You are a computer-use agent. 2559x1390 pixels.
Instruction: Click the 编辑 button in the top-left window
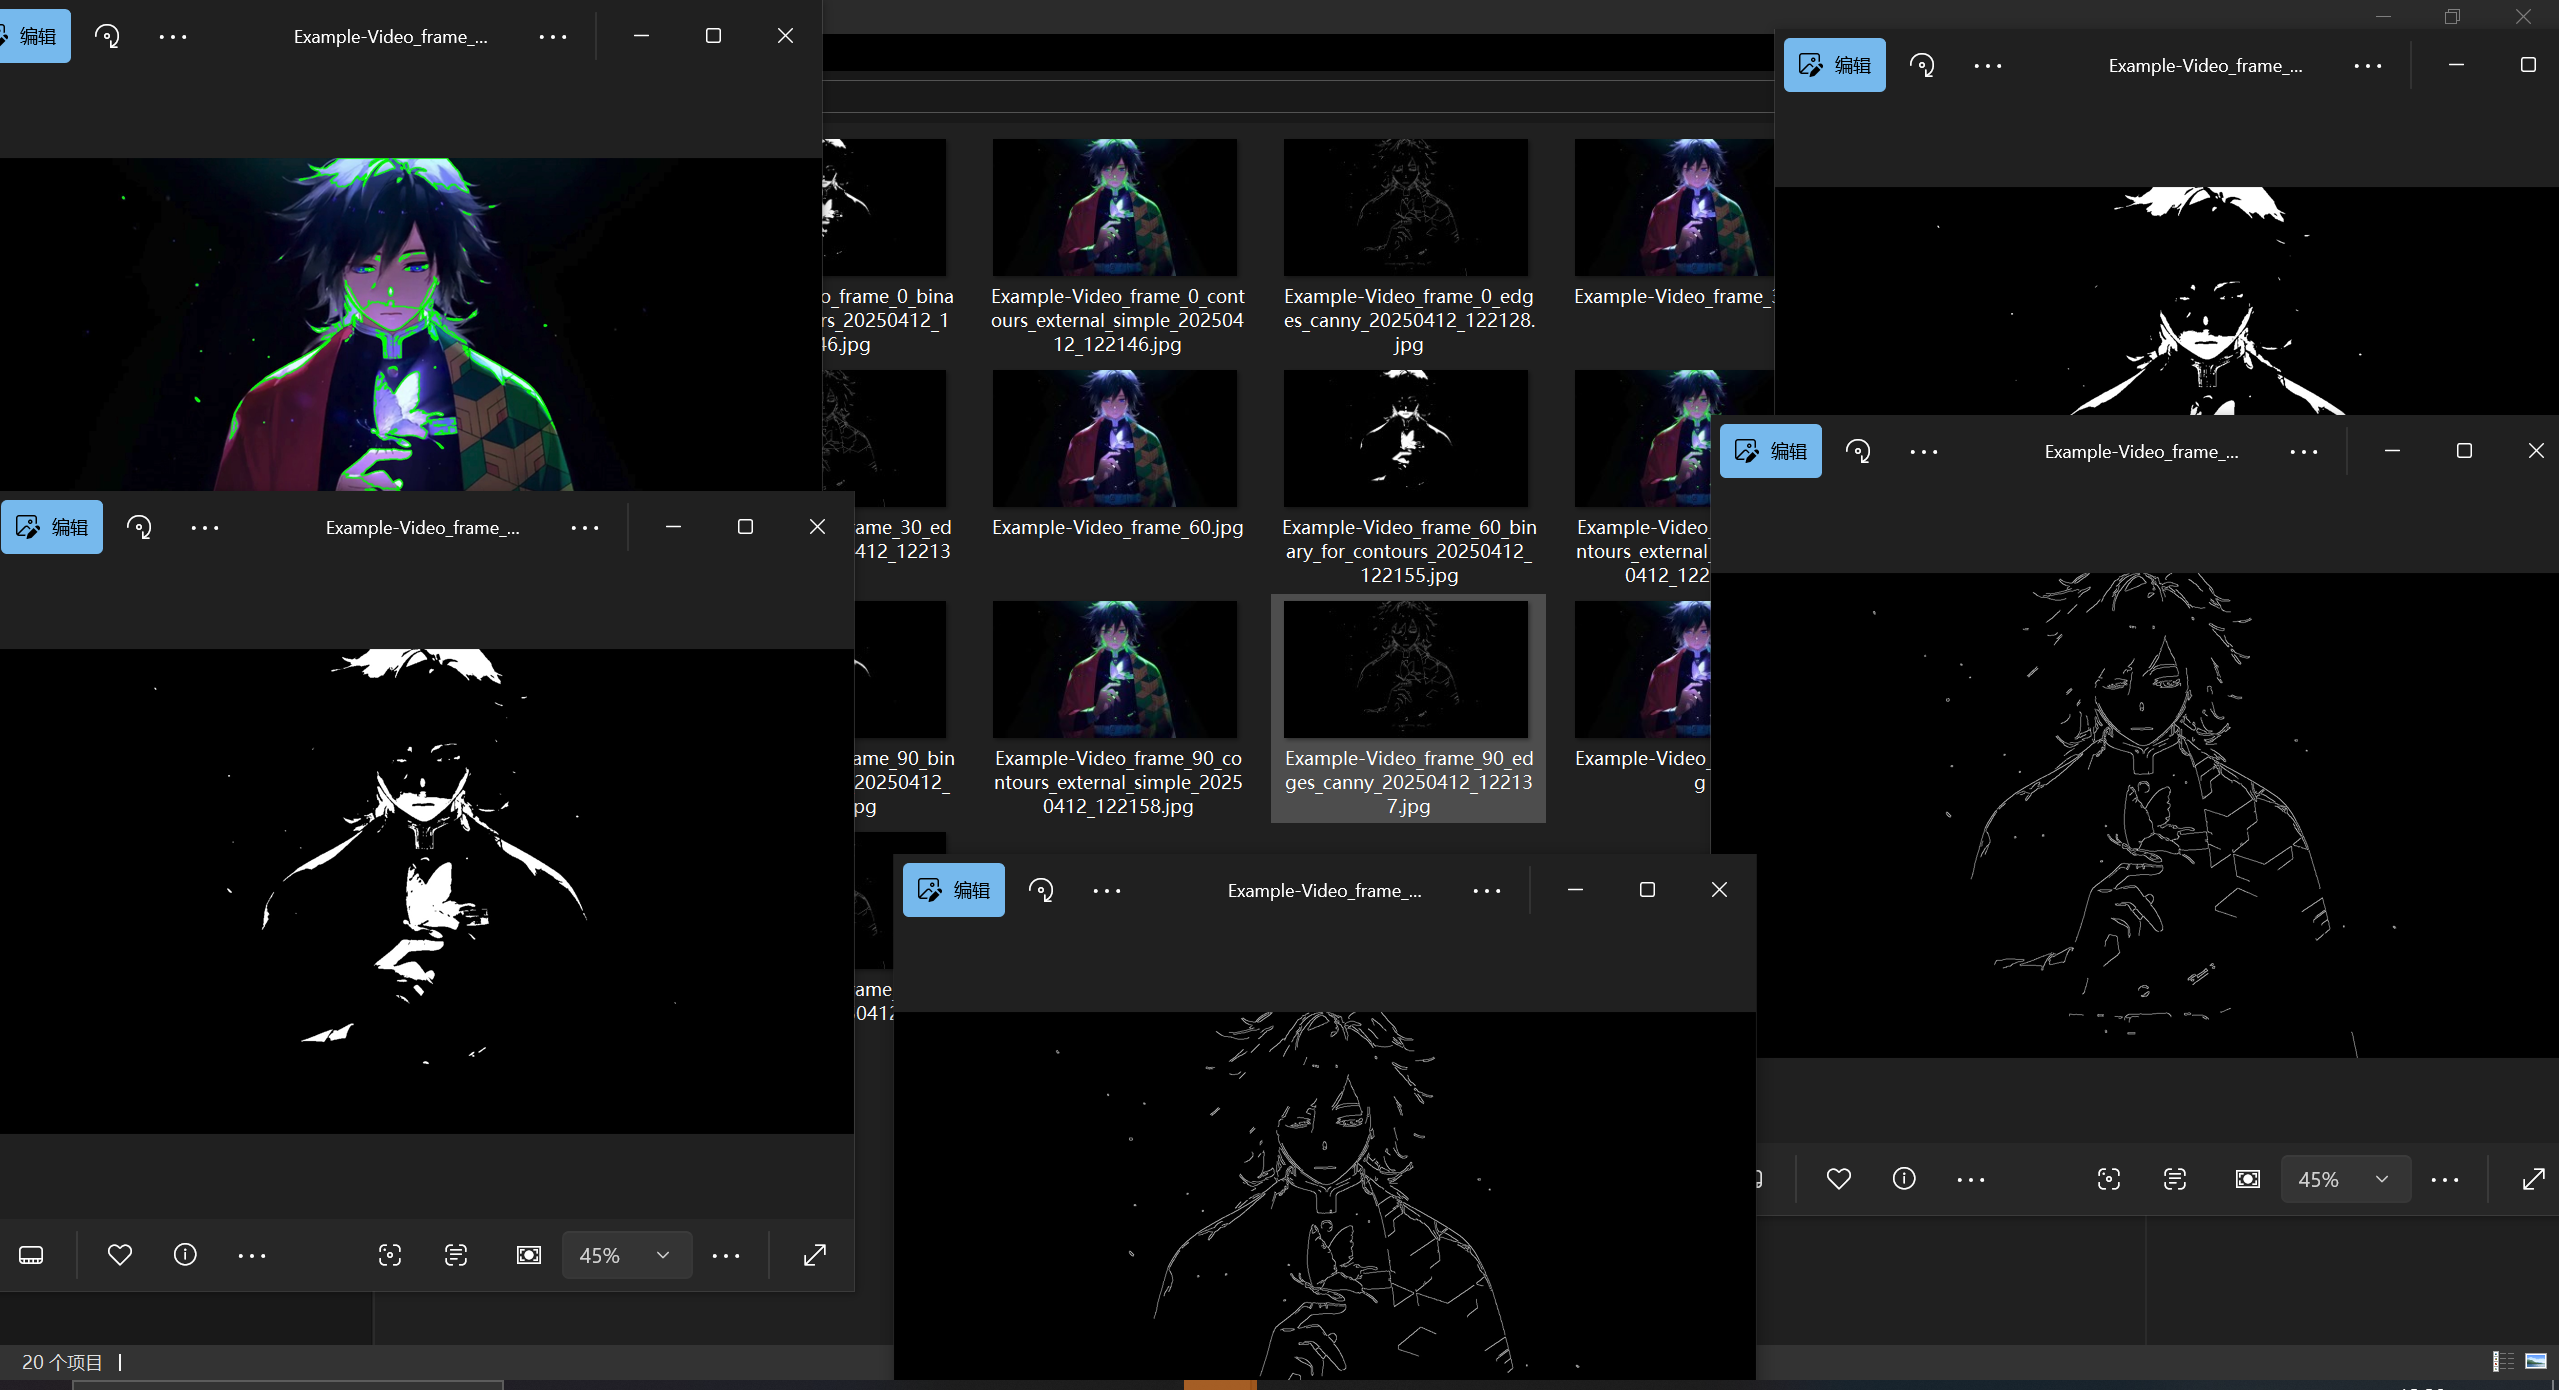click(35, 35)
